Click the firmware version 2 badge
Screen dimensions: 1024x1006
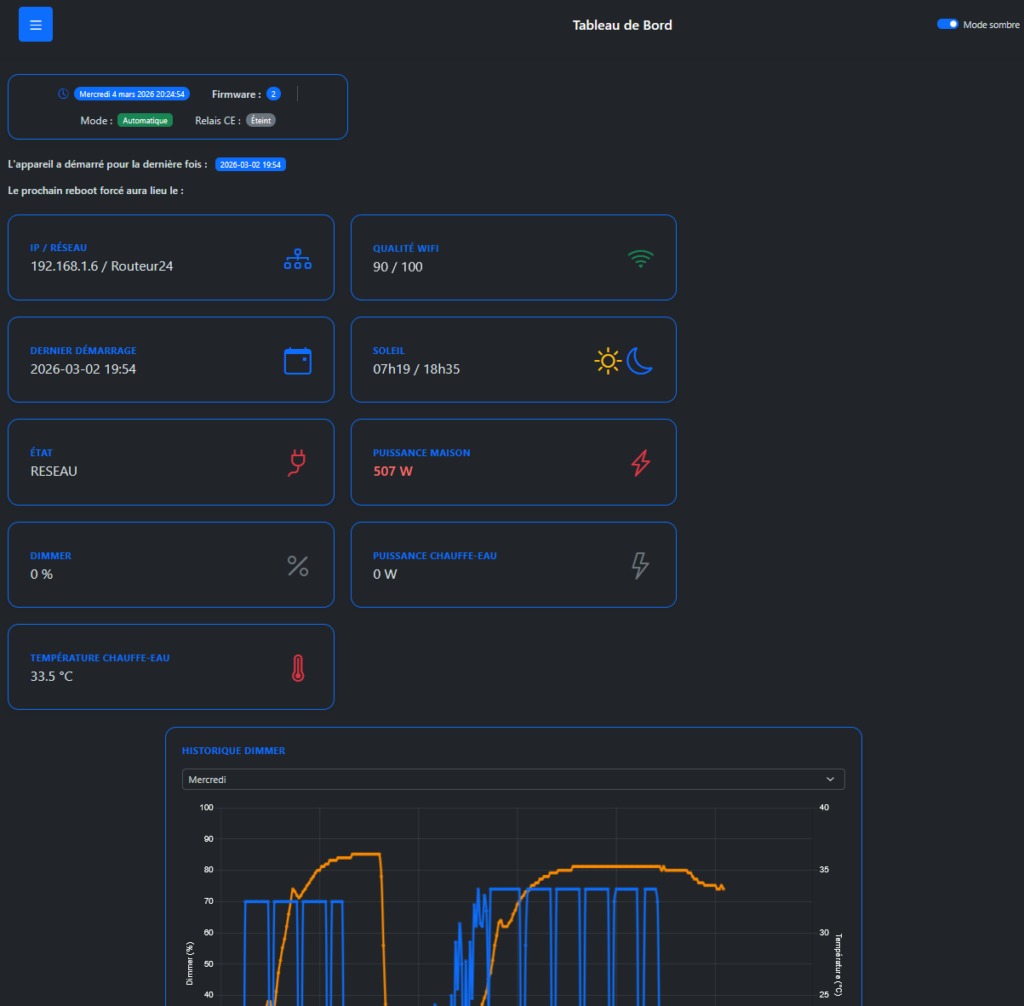click(x=273, y=94)
